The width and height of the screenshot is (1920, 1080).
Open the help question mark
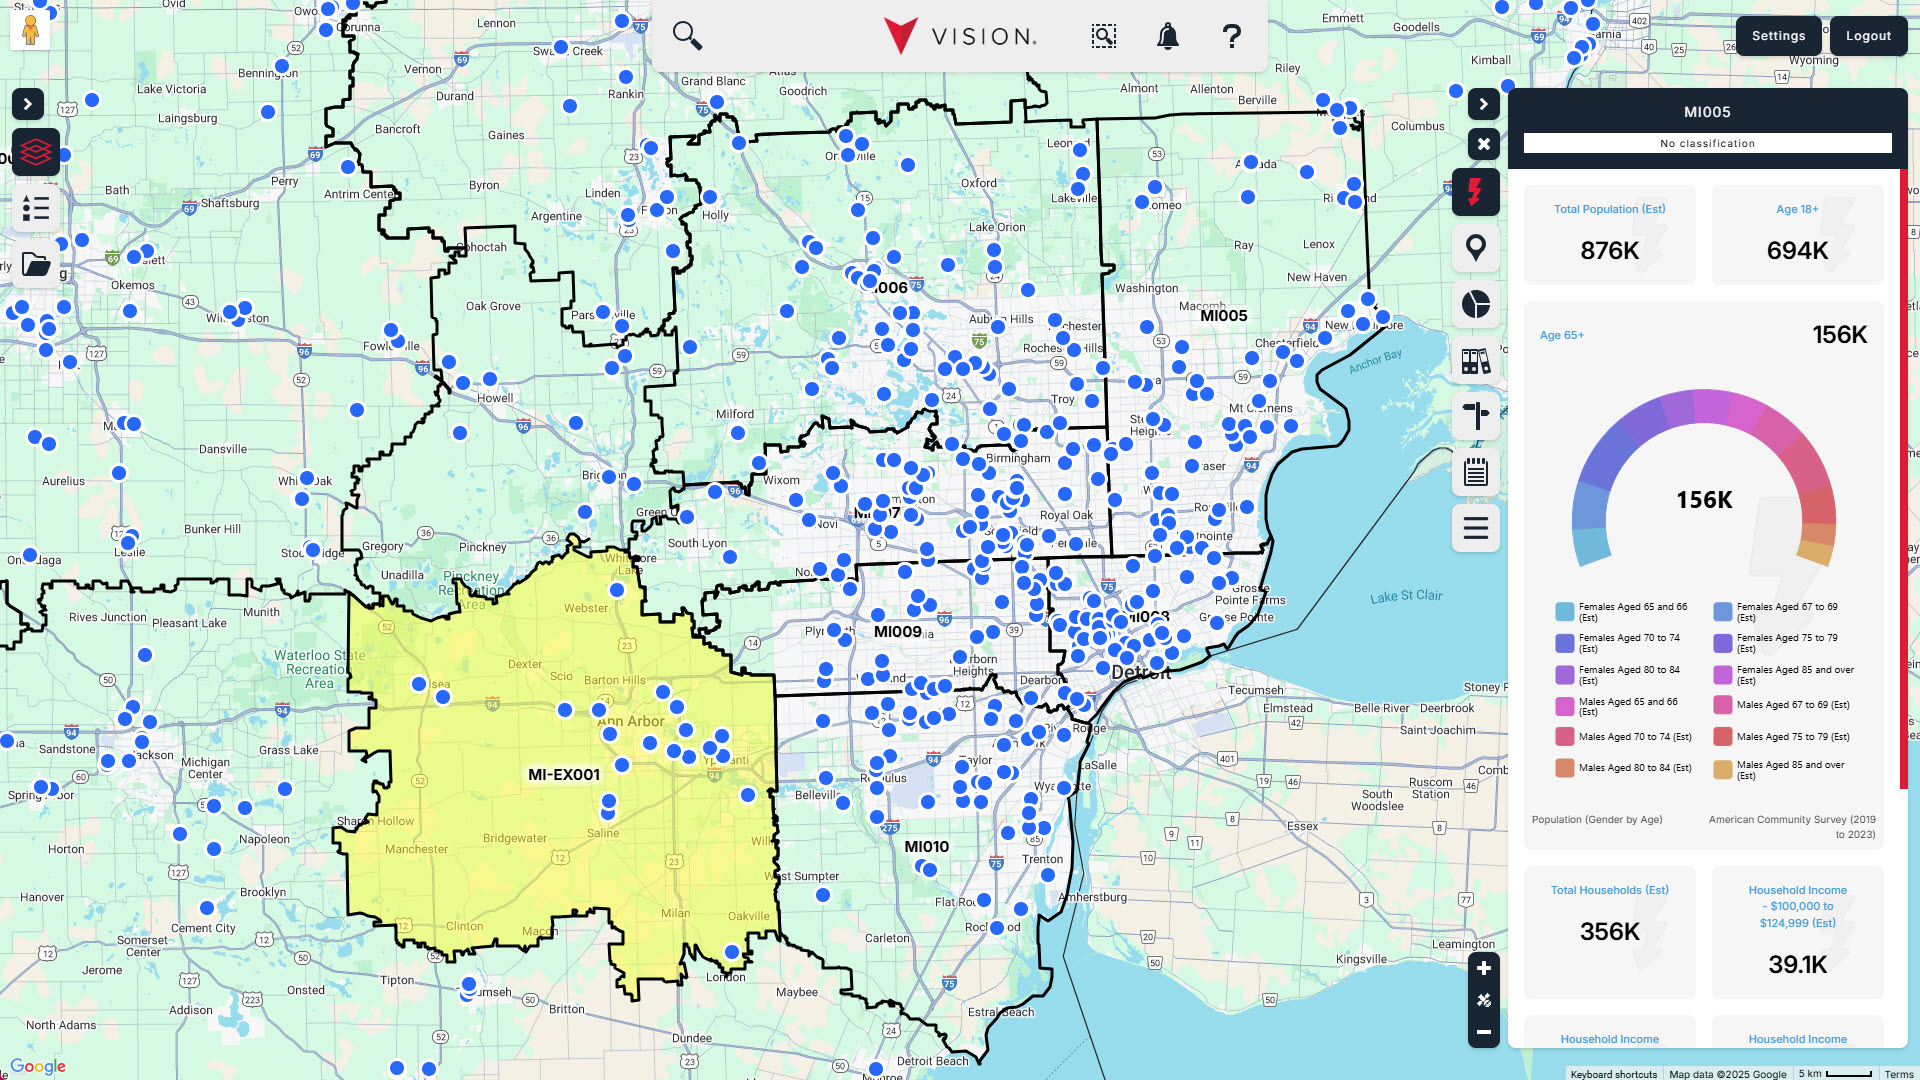(x=1231, y=37)
